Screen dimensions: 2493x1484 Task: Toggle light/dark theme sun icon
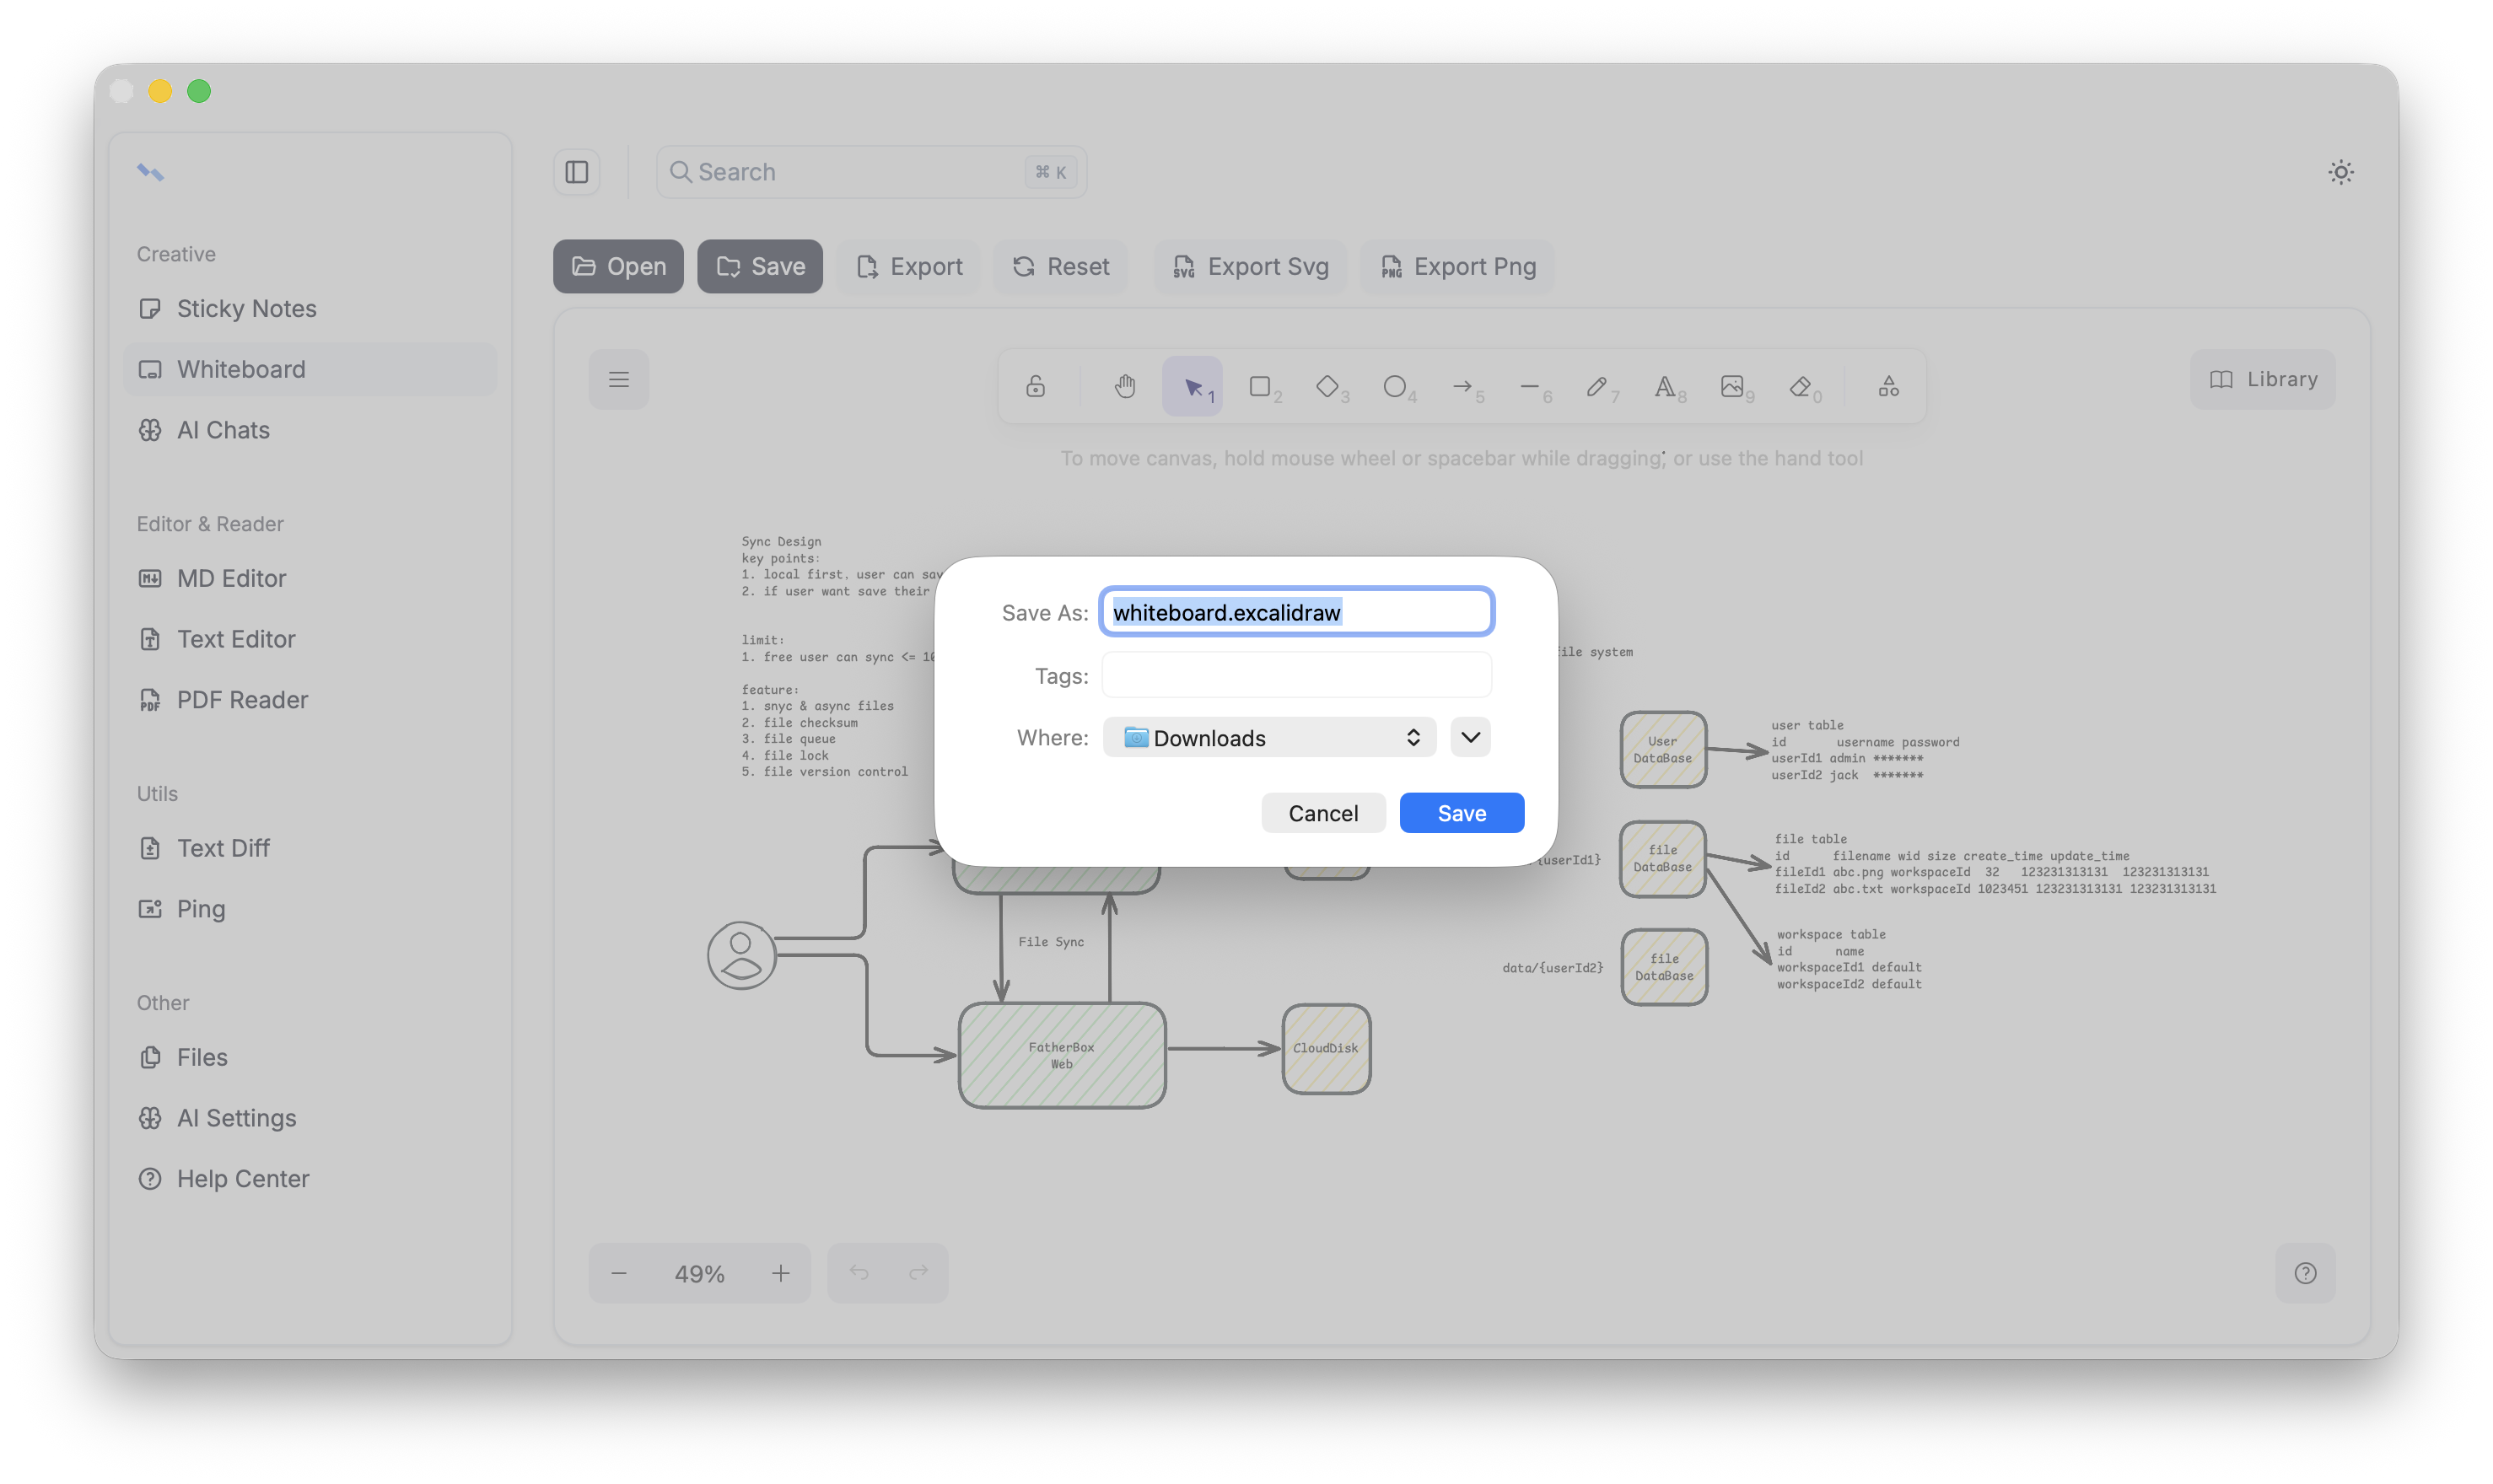[x=2340, y=172]
